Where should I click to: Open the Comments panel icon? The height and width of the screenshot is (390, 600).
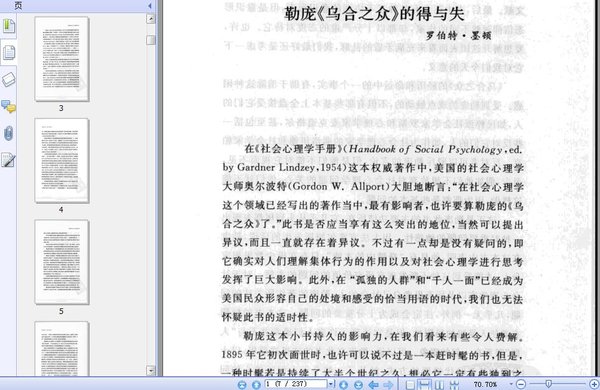[8, 107]
